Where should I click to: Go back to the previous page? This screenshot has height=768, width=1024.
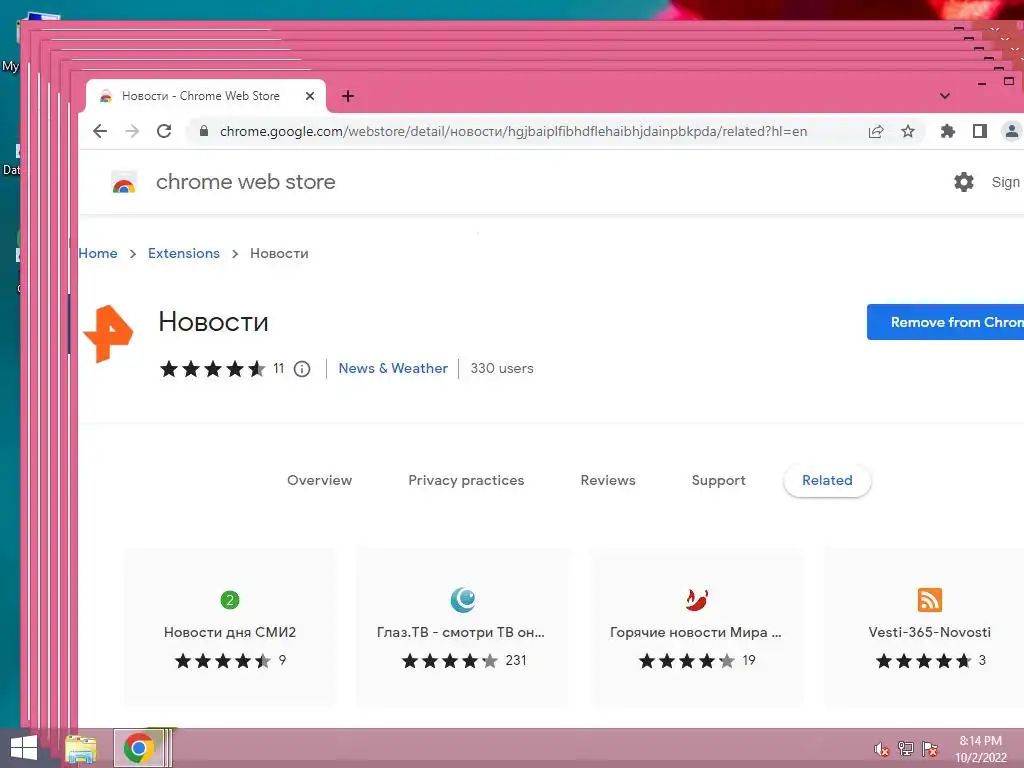pos(100,131)
